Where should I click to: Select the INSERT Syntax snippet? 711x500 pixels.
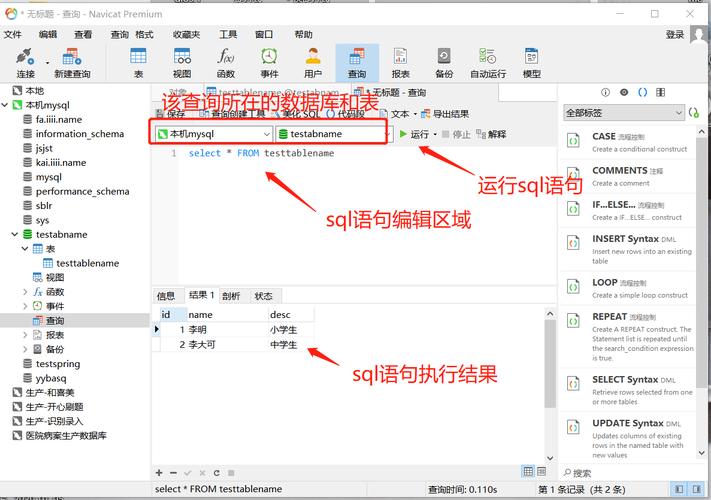[629, 249]
